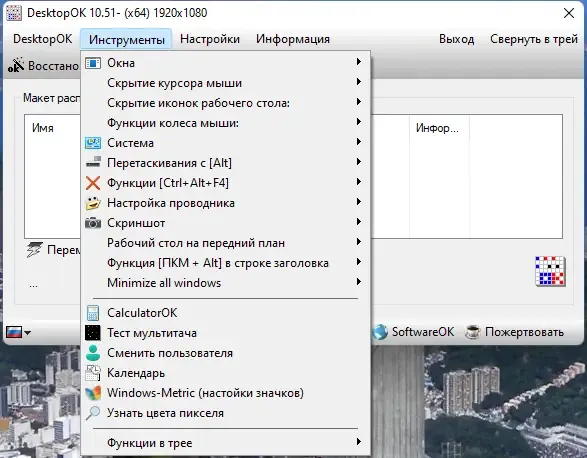Click the black Тест мультитача icon
587x458 pixels.
92,333
